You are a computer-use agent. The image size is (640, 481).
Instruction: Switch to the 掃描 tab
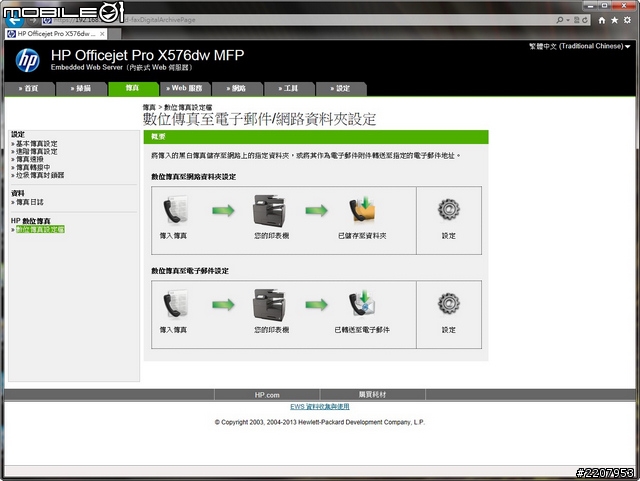pyautogui.click(x=81, y=89)
